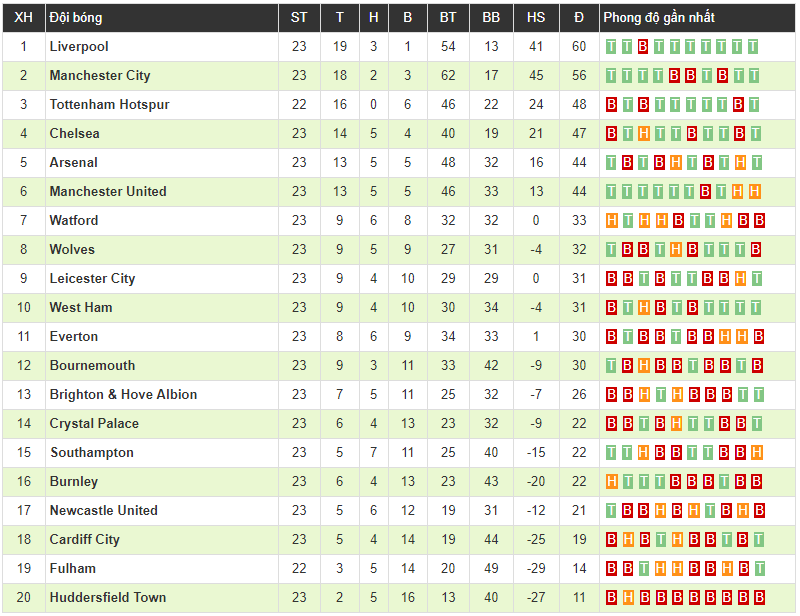Click Manchester United's red B badge
The width and height of the screenshot is (800, 616).
[x=707, y=192]
